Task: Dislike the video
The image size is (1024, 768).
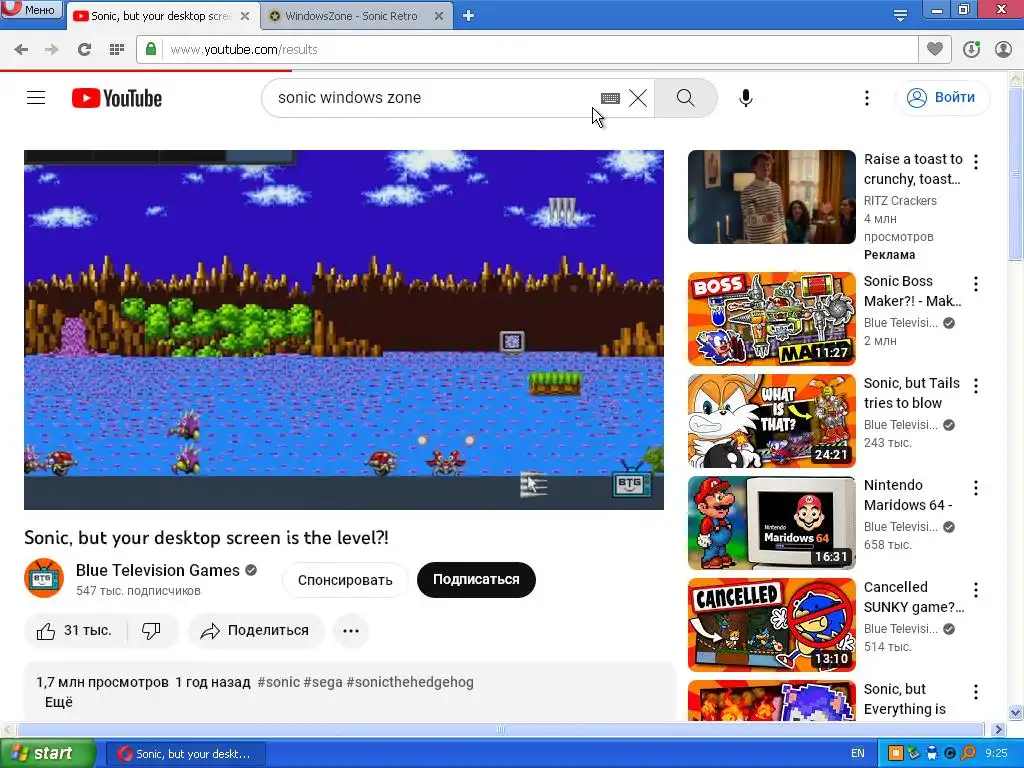Action: click(152, 631)
